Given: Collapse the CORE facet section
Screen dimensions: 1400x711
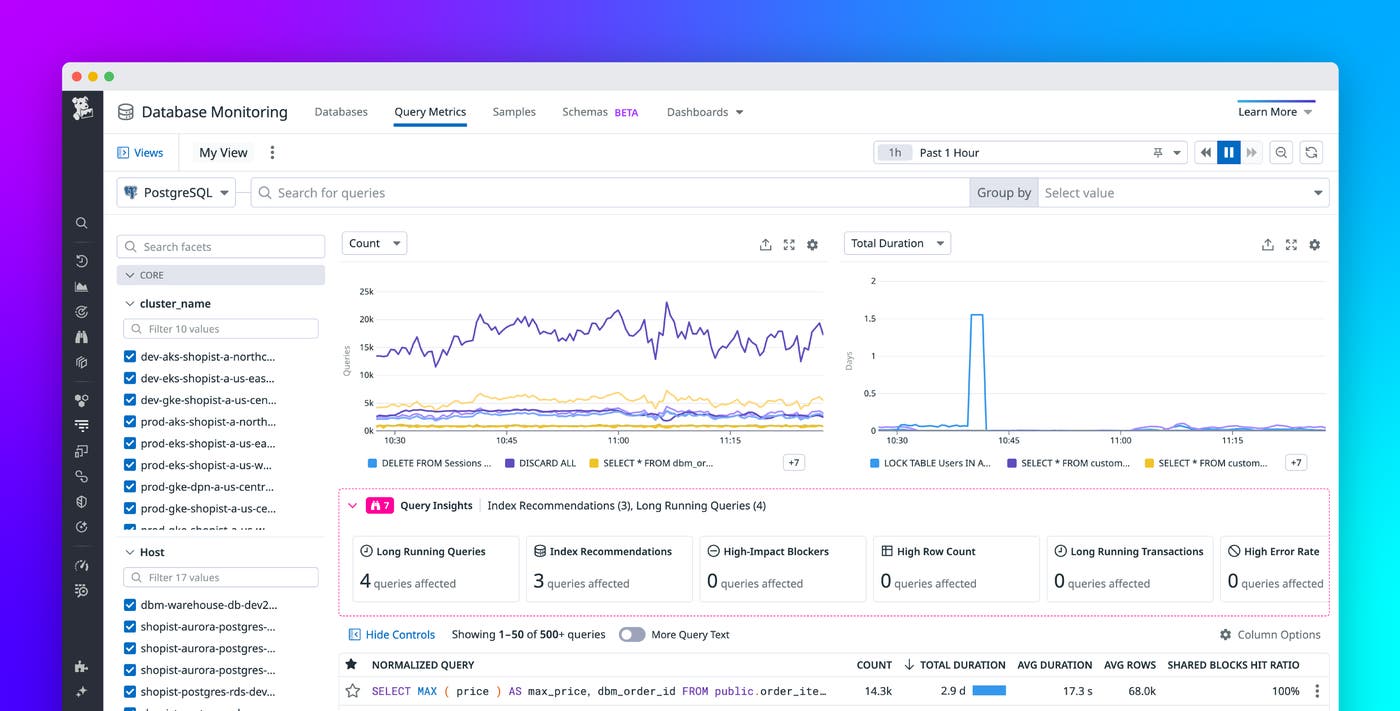Looking at the screenshot, I should (131, 274).
